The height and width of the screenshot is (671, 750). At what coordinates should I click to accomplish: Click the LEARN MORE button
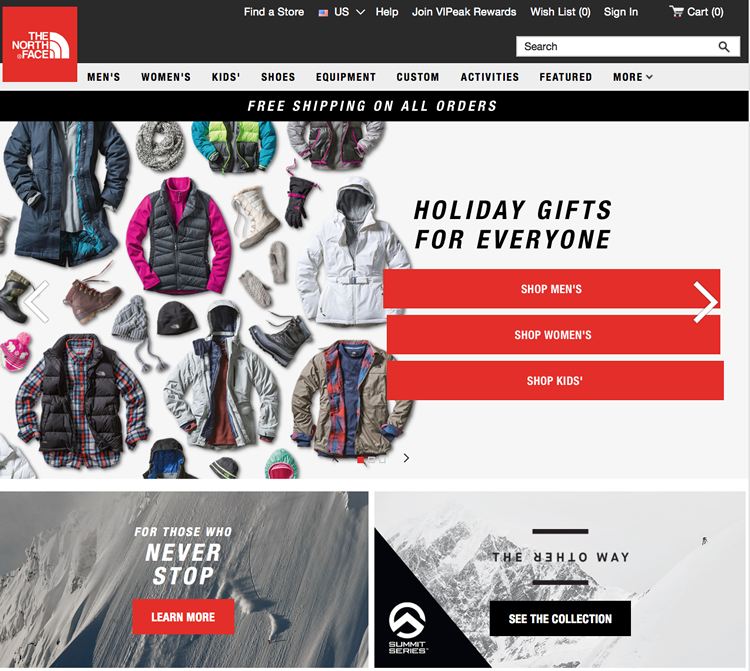[x=183, y=617]
